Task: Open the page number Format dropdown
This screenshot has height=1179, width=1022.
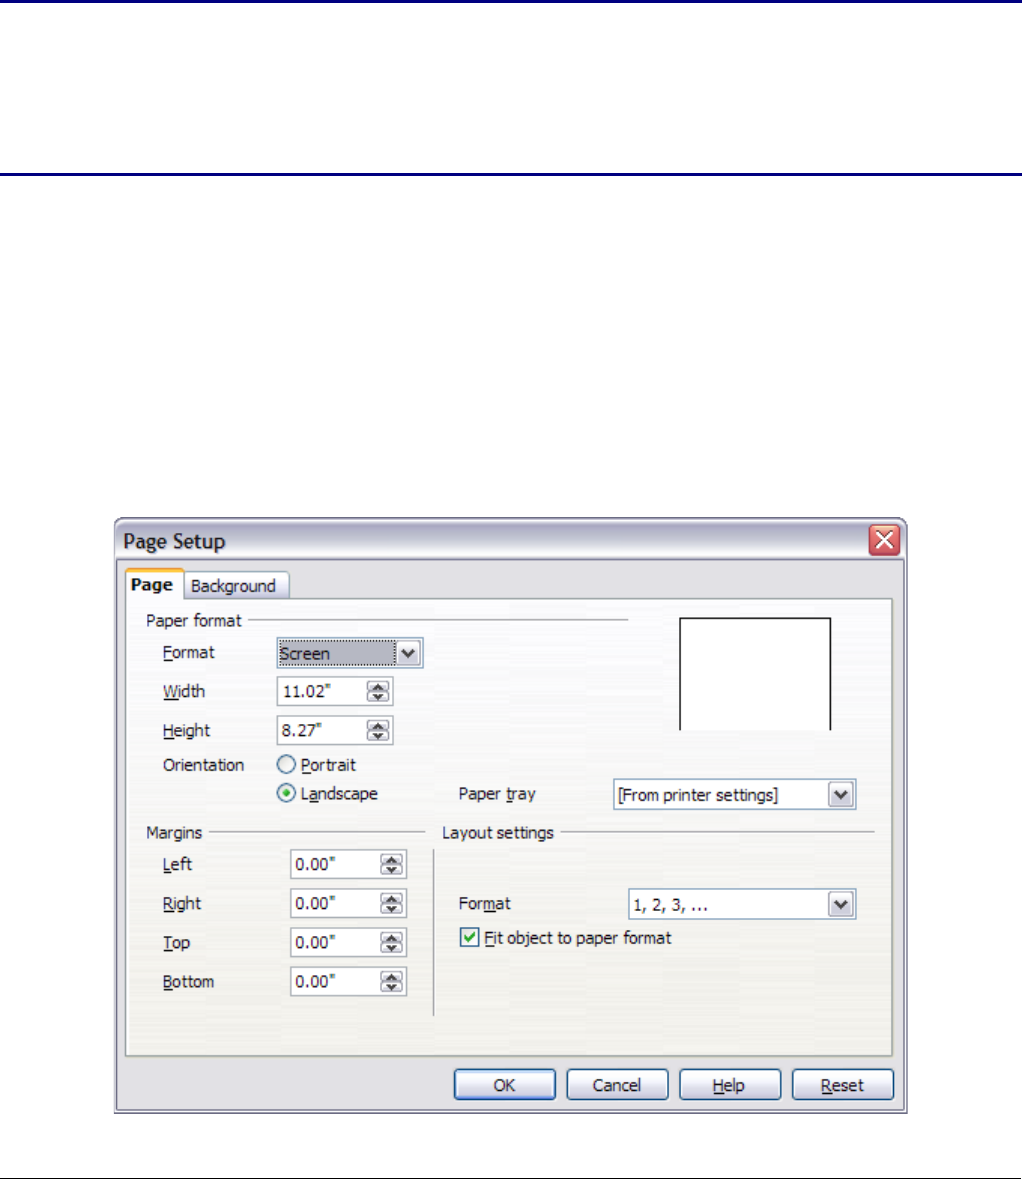Action: [x=741, y=905]
